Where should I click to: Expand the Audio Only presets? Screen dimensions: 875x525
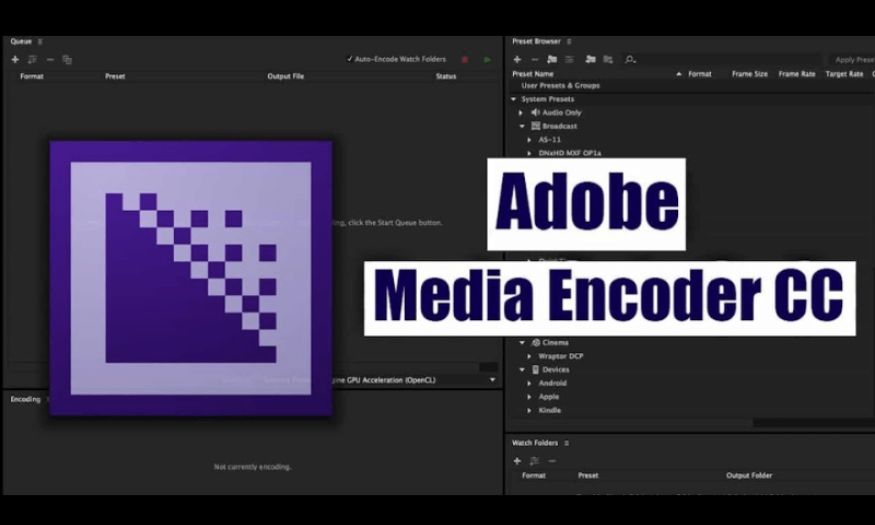pyautogui.click(x=521, y=113)
